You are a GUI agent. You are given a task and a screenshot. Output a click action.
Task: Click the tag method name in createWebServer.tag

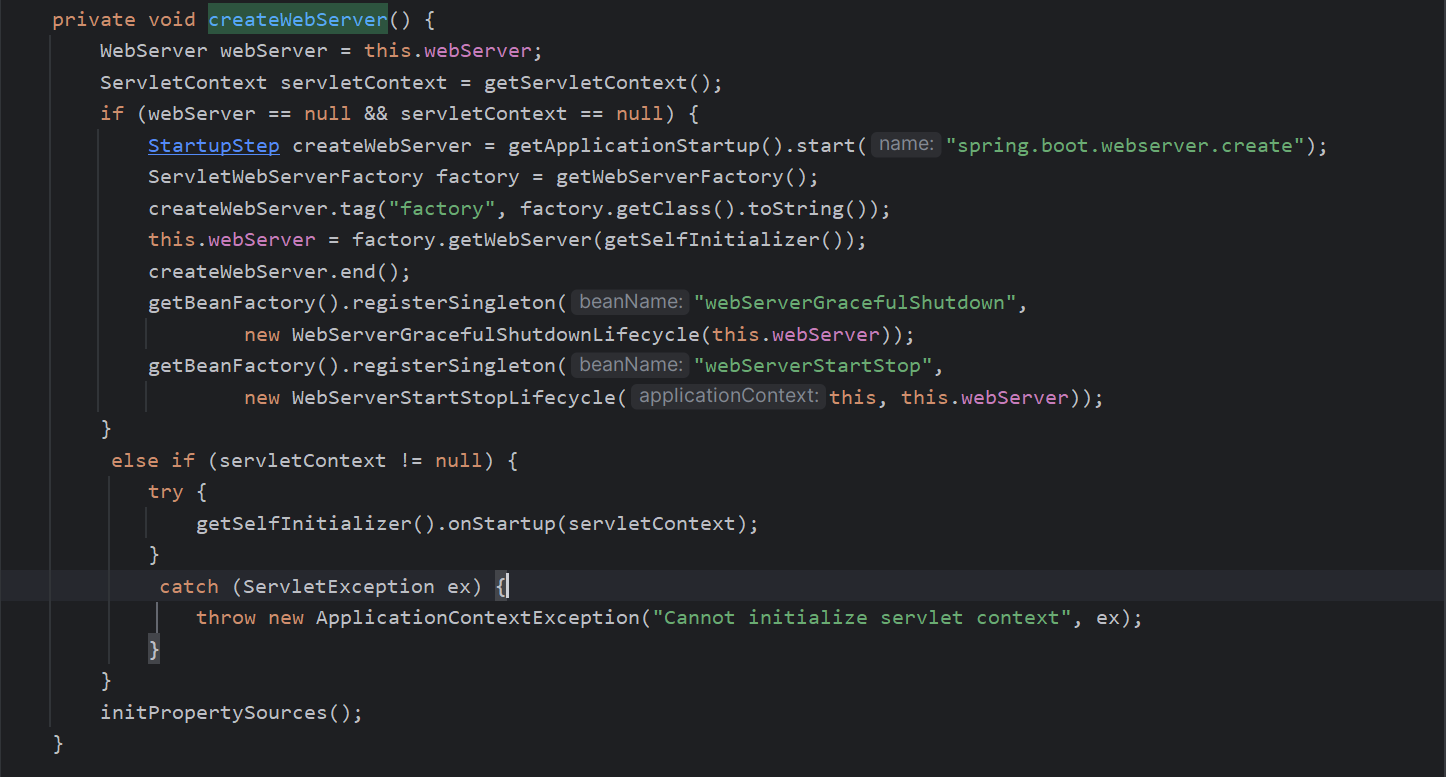pos(357,208)
